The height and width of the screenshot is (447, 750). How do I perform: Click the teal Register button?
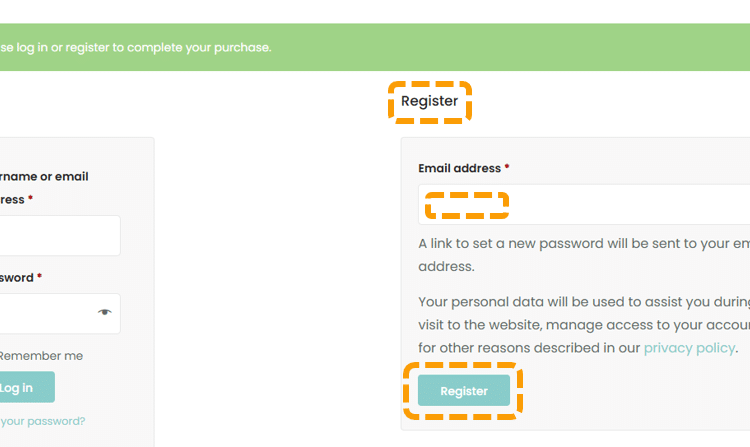464,391
